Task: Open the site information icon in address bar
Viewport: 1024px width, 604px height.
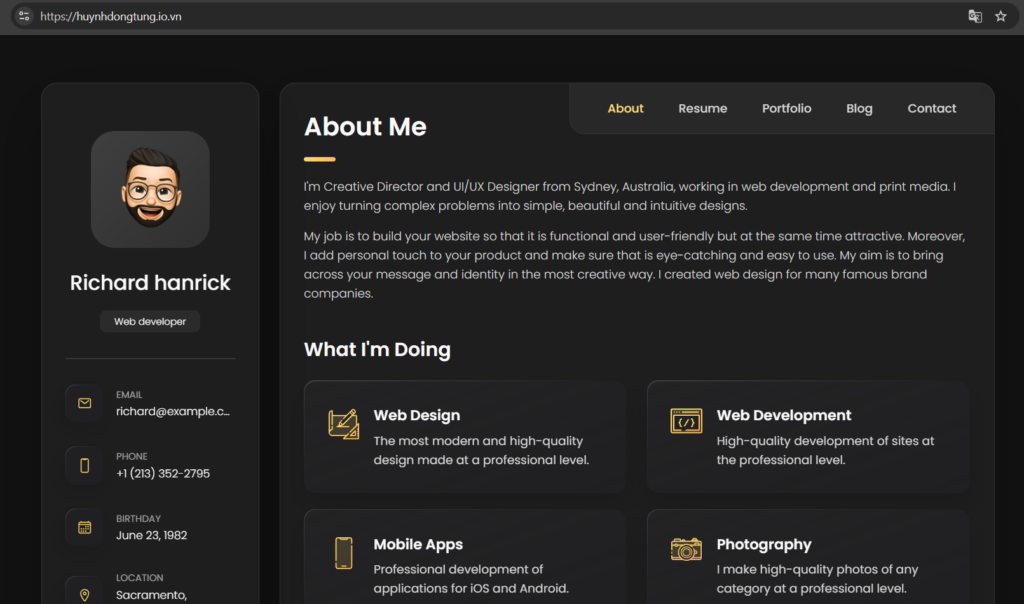Action: point(24,16)
